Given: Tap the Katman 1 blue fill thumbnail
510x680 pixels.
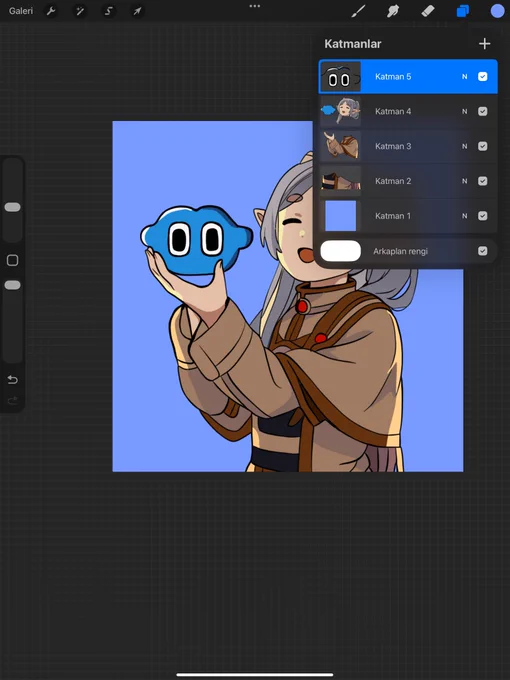Looking at the screenshot, I should [x=341, y=216].
